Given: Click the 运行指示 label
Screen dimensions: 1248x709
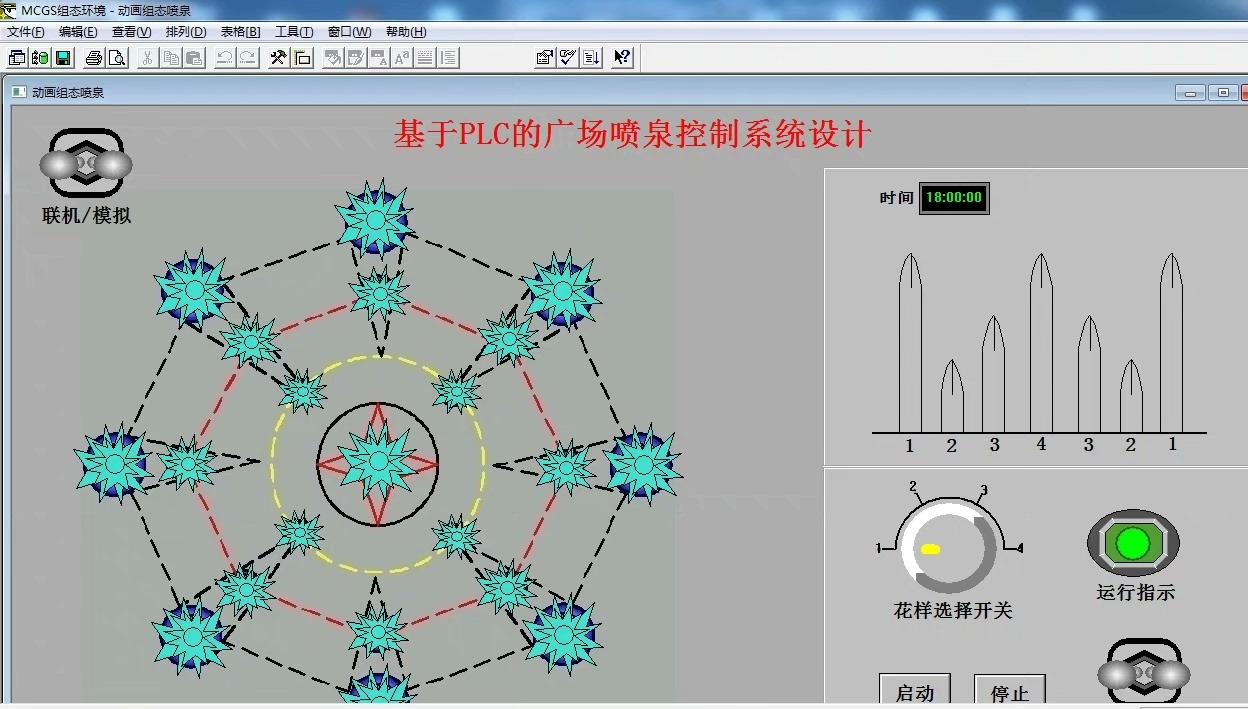Looking at the screenshot, I should 1136,592.
